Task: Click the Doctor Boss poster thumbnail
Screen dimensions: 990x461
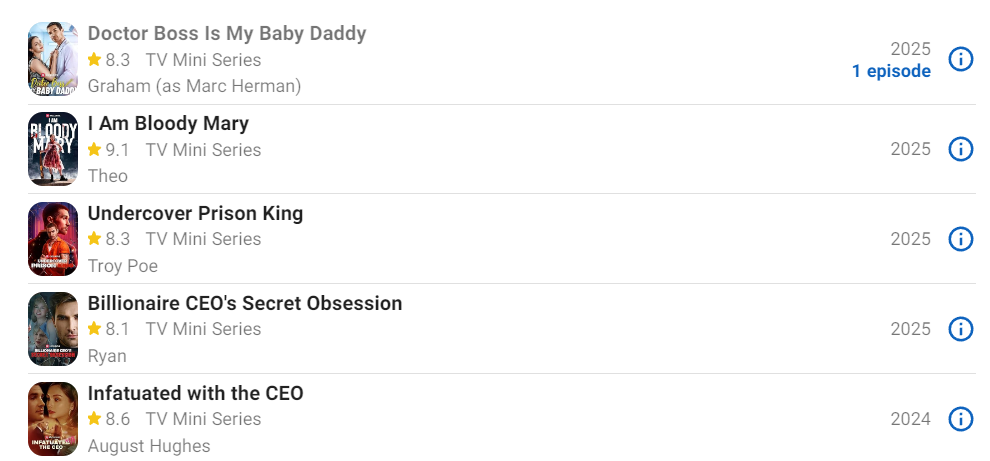Action: (53, 59)
